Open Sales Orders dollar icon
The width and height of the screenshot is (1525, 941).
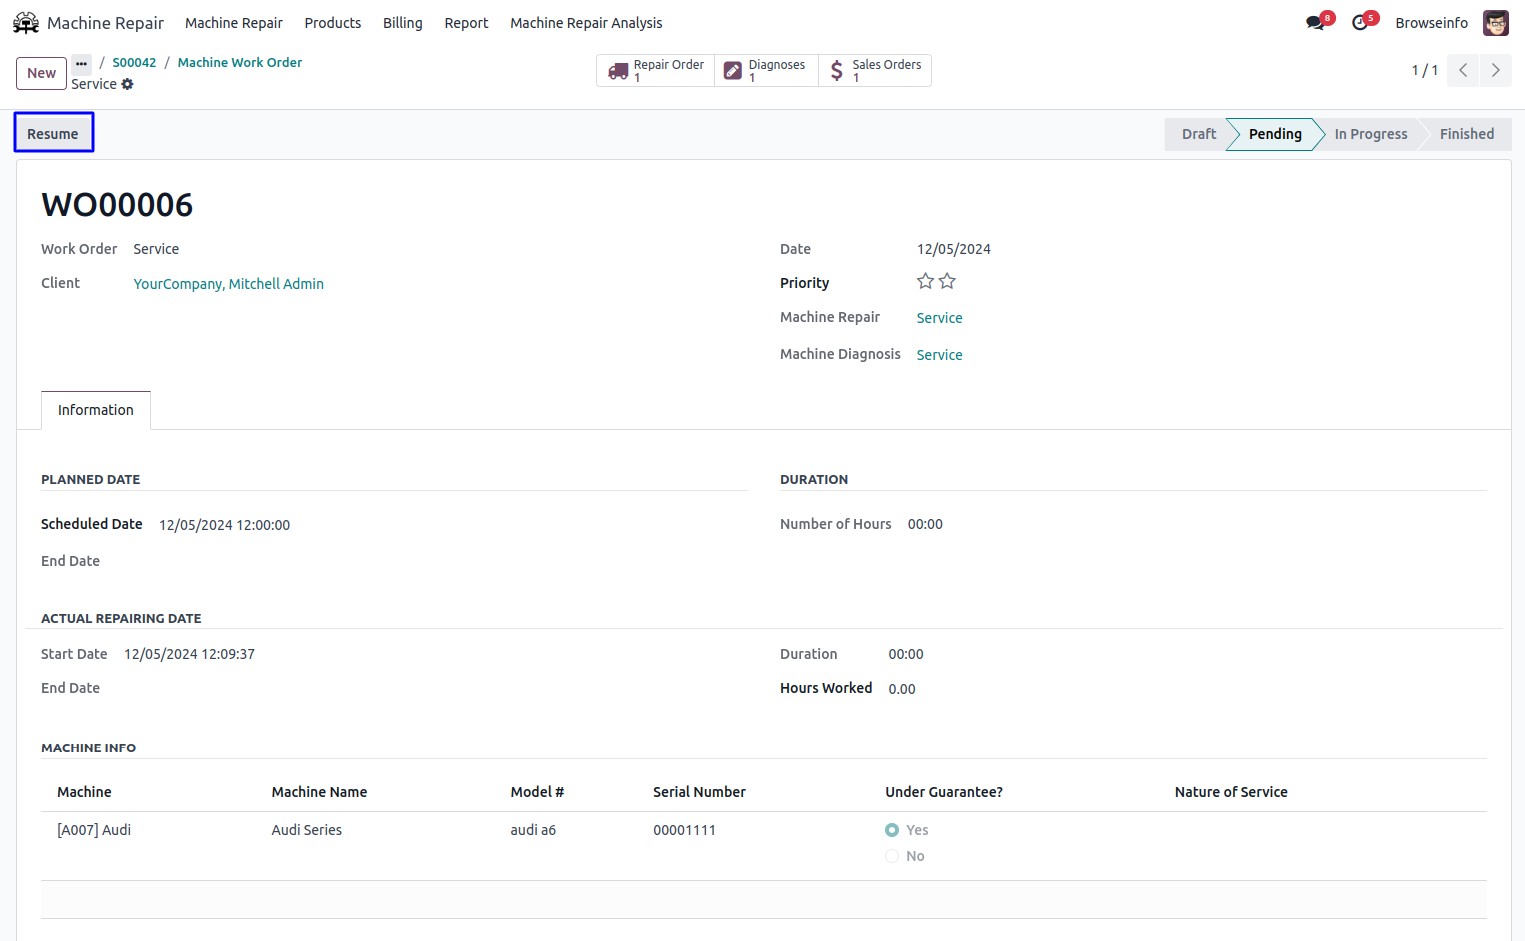pyautogui.click(x=837, y=71)
